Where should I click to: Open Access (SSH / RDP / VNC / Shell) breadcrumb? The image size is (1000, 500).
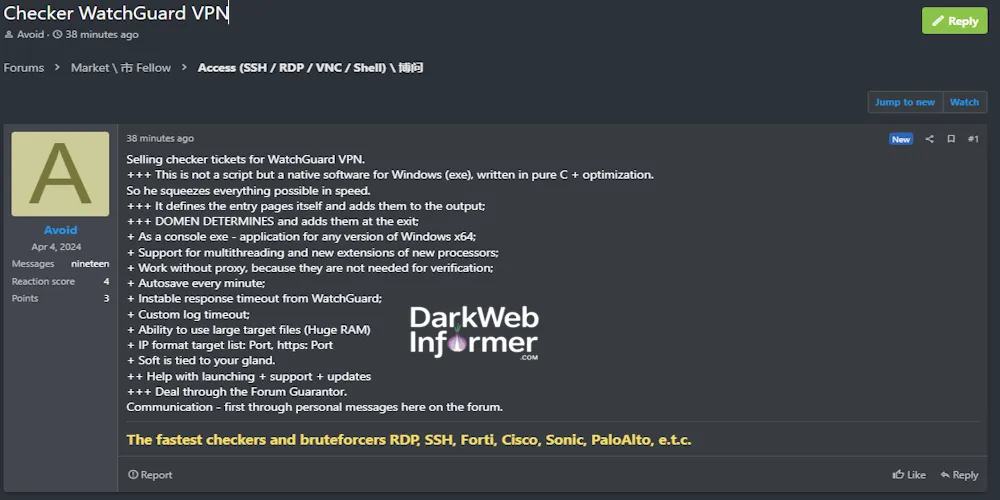pyautogui.click(x=310, y=68)
